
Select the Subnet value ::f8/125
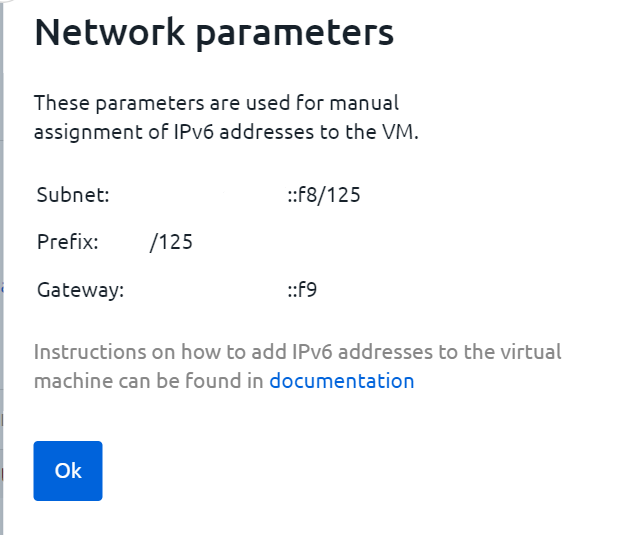(x=324, y=195)
